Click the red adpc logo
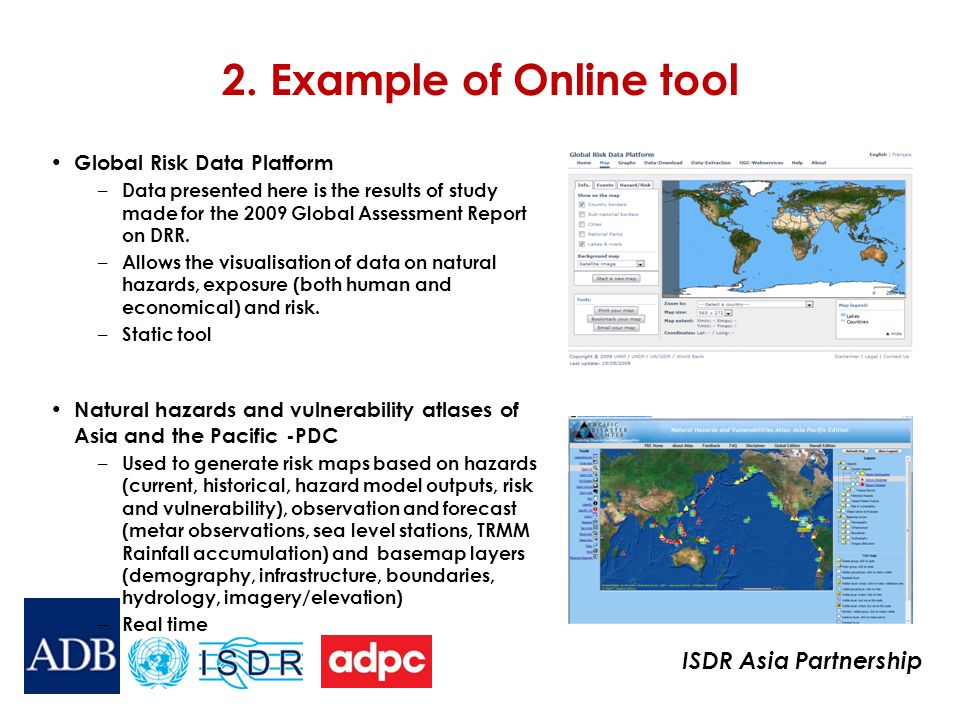Viewport: 960px width, 720px height. [x=377, y=661]
